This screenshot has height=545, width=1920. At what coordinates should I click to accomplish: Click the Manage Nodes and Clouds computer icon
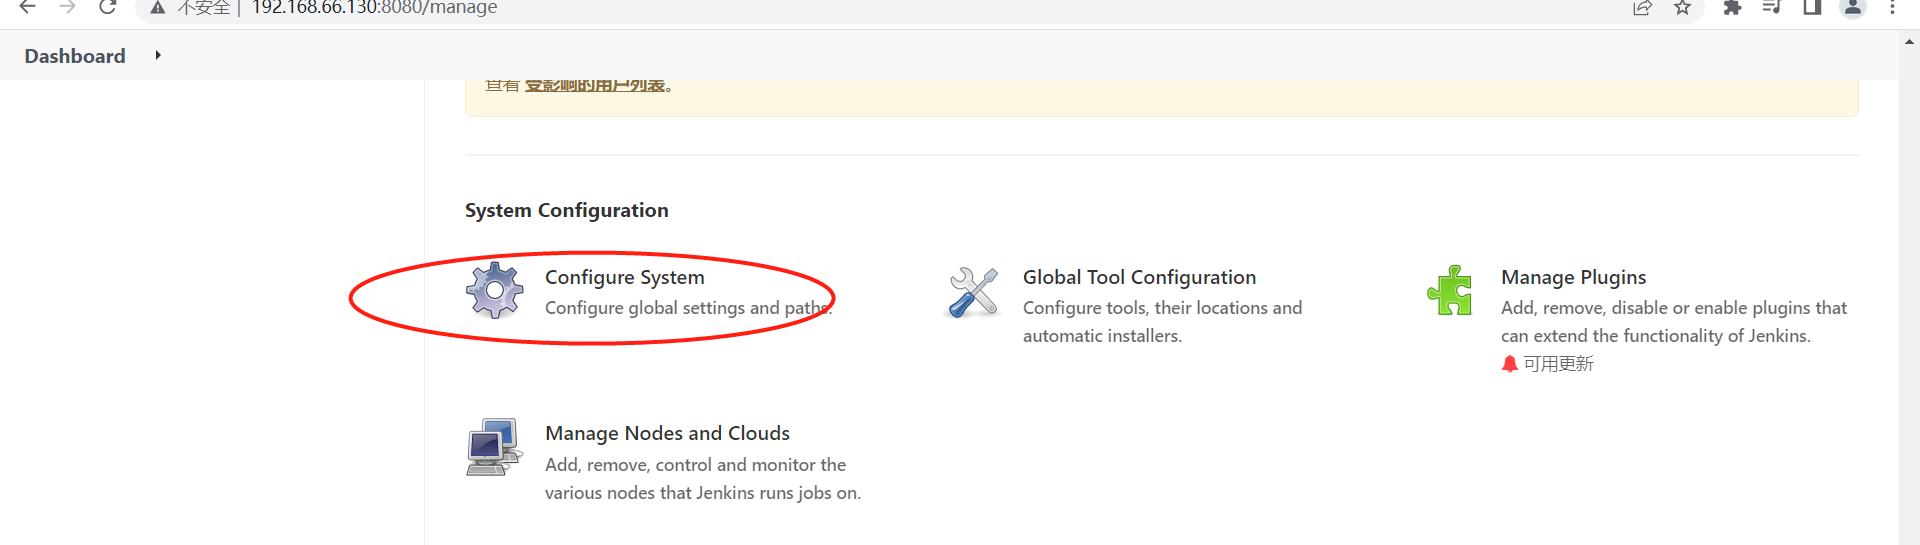(x=494, y=447)
